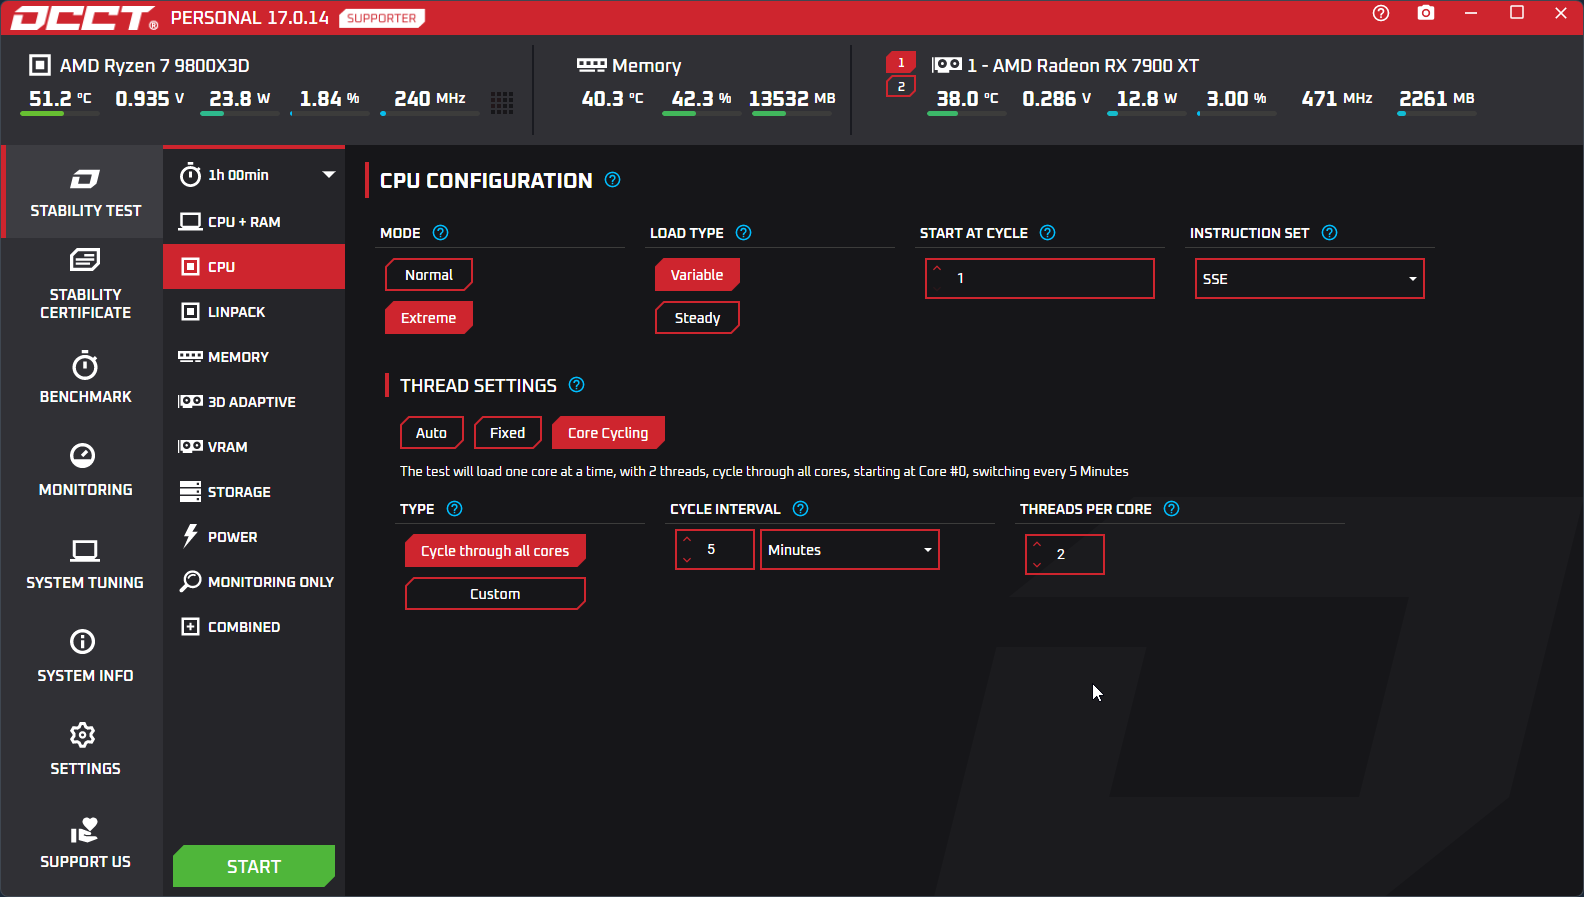Screen dimensions: 1584x897
Task: Open CPU Configuration help icon
Action: 613,180
